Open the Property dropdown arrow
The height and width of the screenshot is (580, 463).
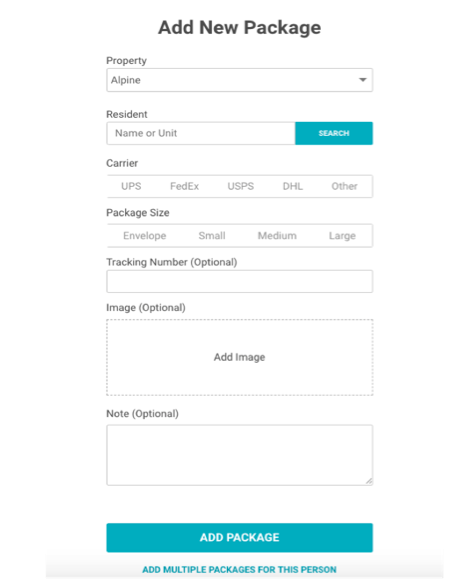point(363,80)
